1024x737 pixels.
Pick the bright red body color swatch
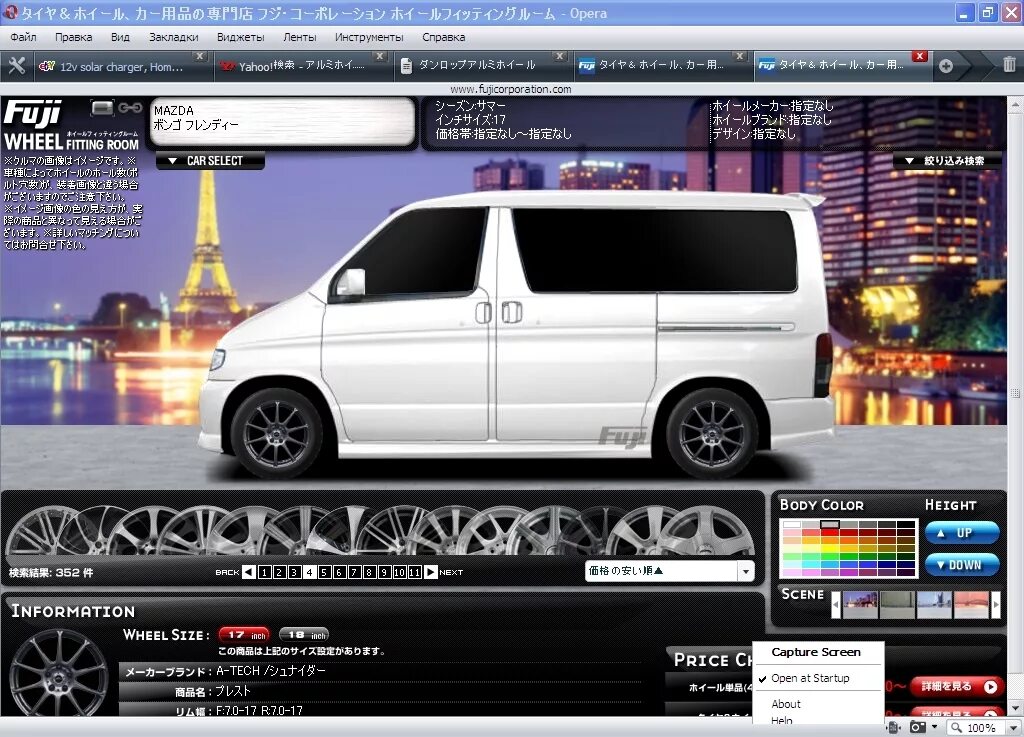[829, 532]
